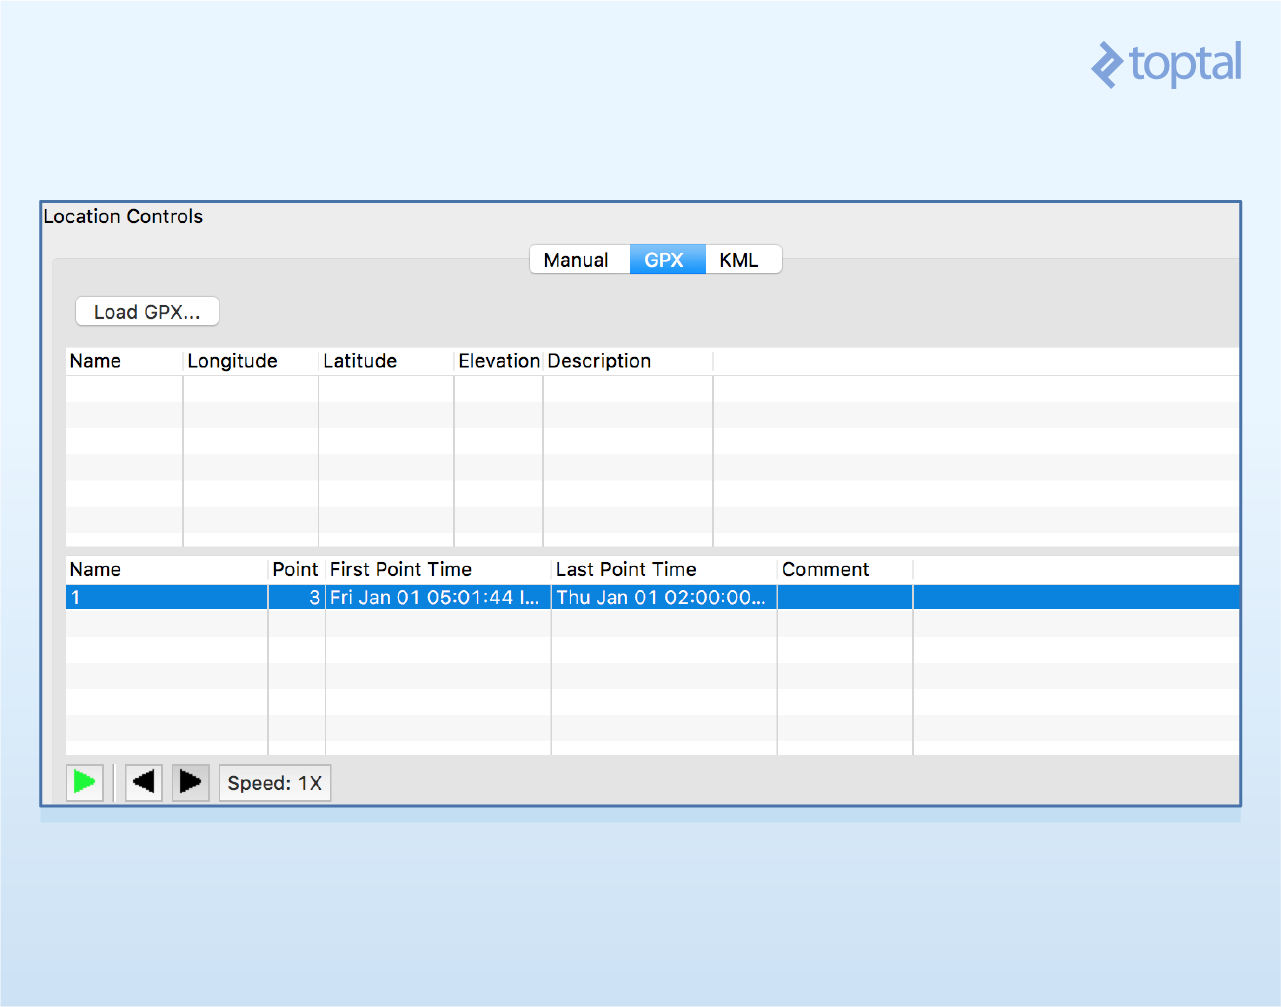Click the Toptal logo
Screen dimensions: 1281x1007
point(1166,64)
